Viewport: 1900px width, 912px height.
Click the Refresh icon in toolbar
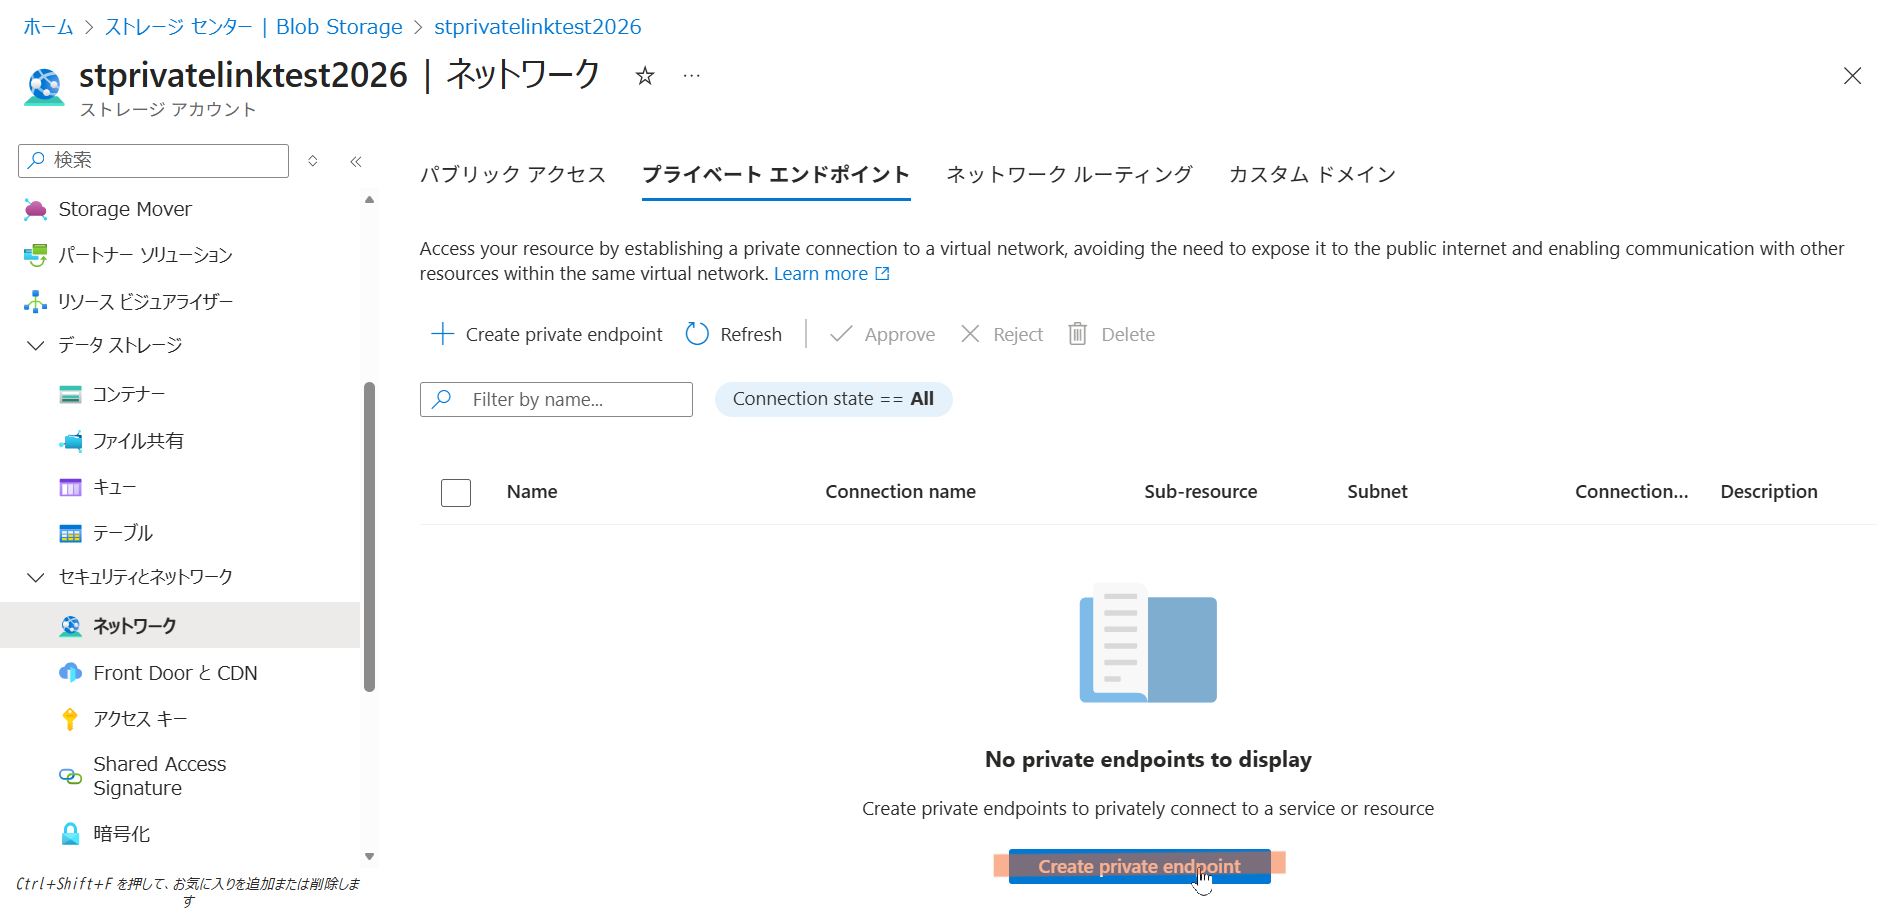click(697, 334)
